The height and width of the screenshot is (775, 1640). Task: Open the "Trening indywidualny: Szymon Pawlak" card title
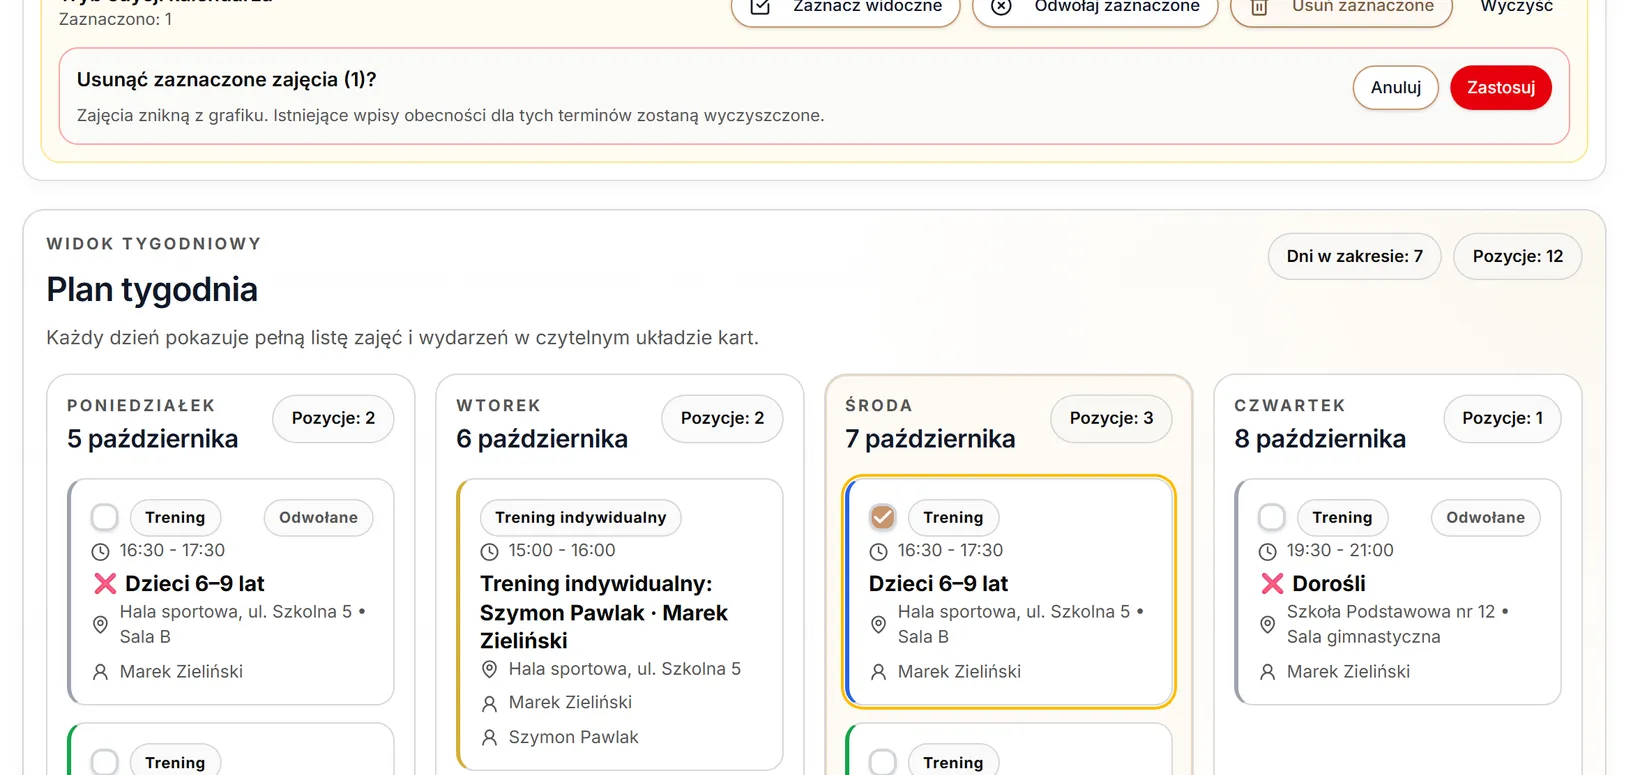pos(604,612)
